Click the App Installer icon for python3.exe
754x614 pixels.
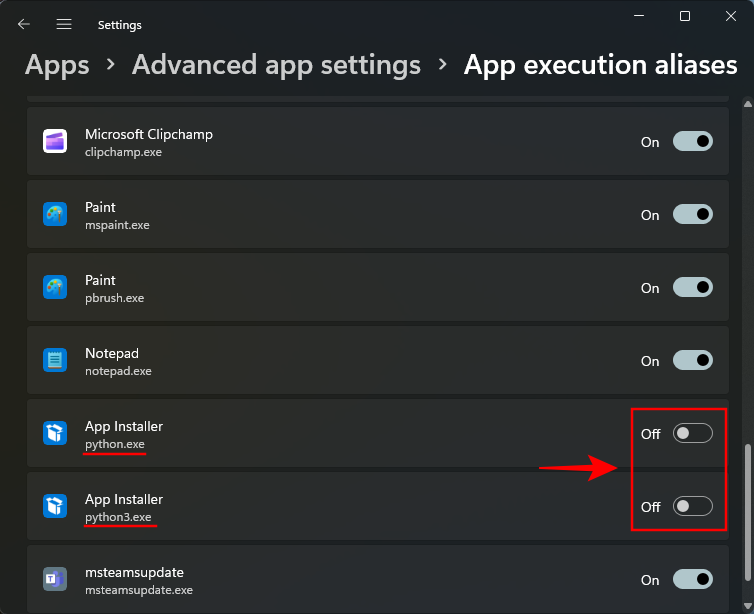(x=55, y=506)
